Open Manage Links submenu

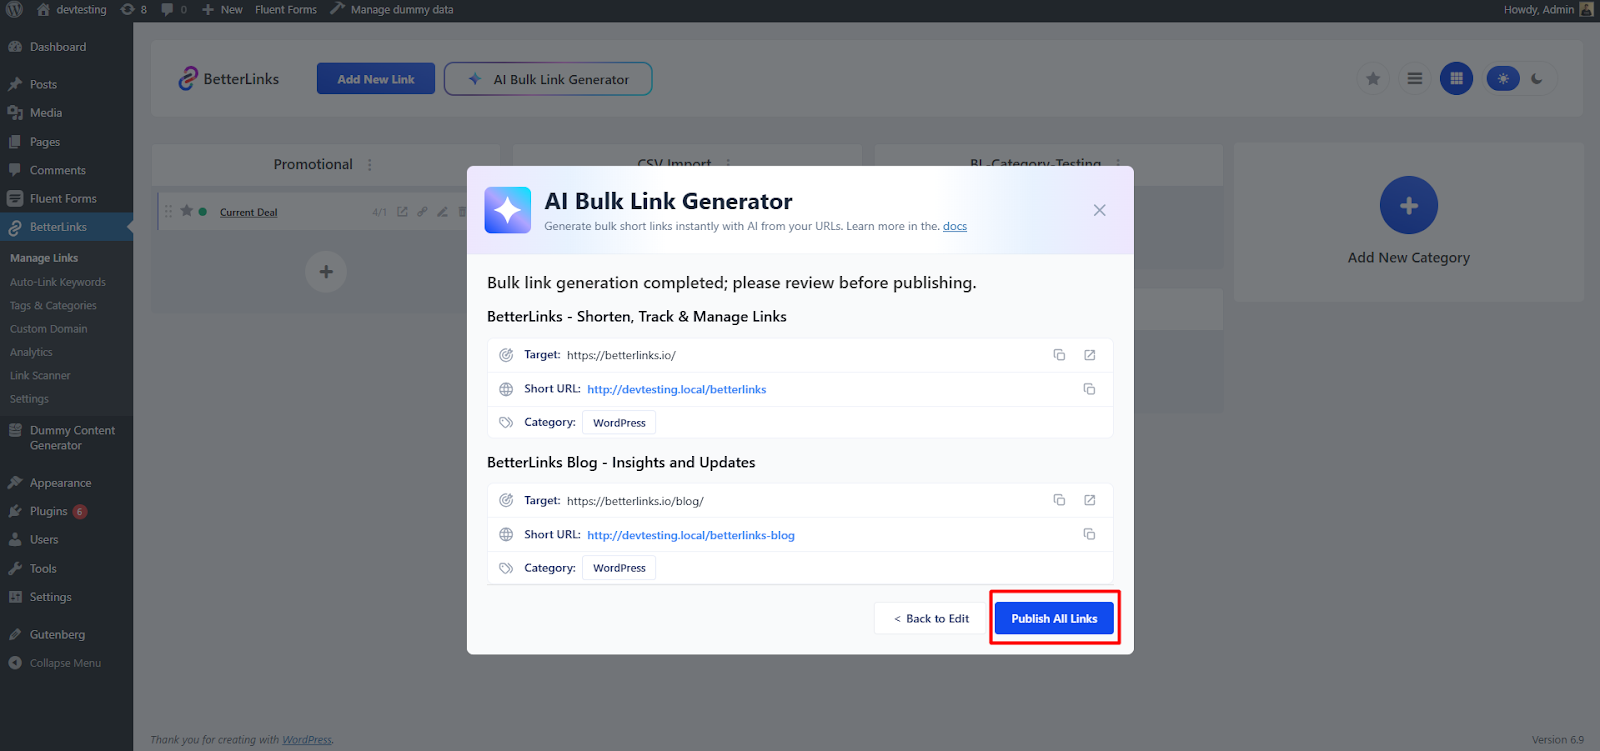pyautogui.click(x=44, y=258)
